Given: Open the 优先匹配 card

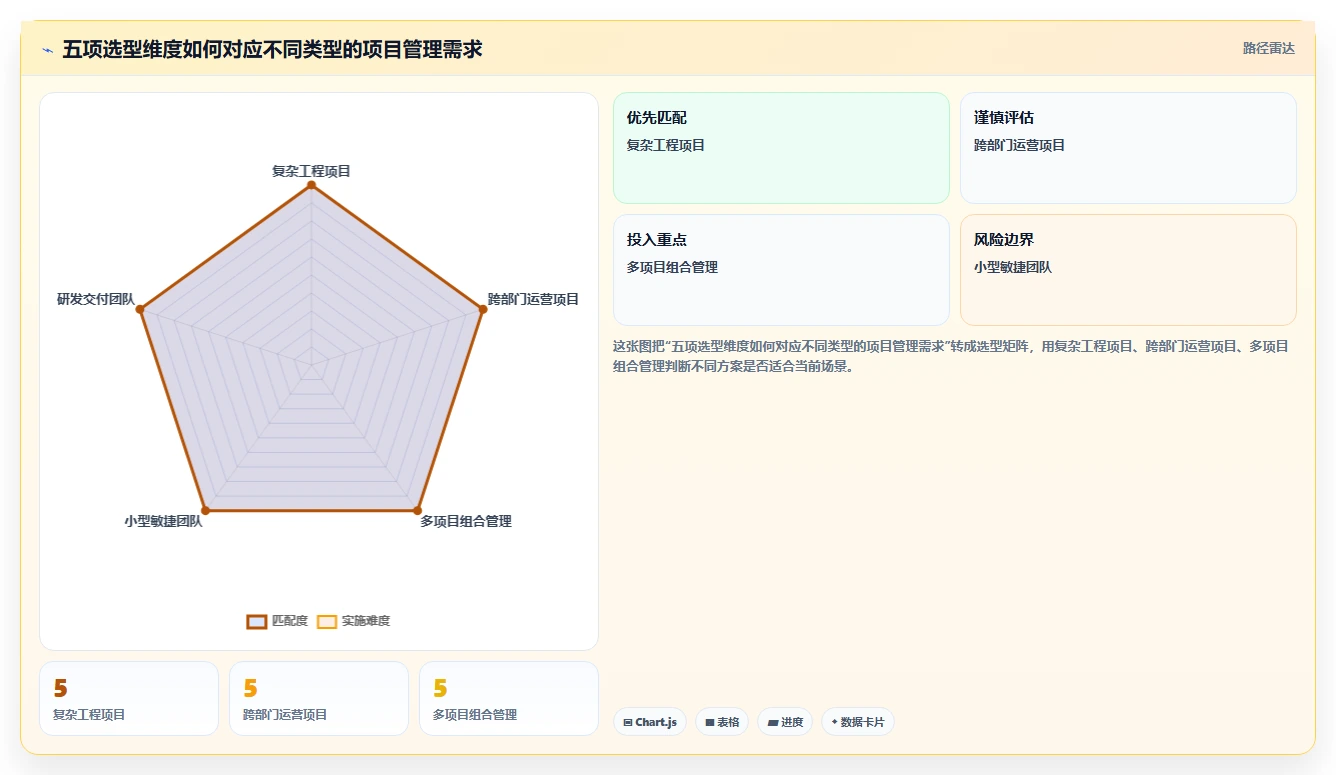Looking at the screenshot, I should click(781, 148).
